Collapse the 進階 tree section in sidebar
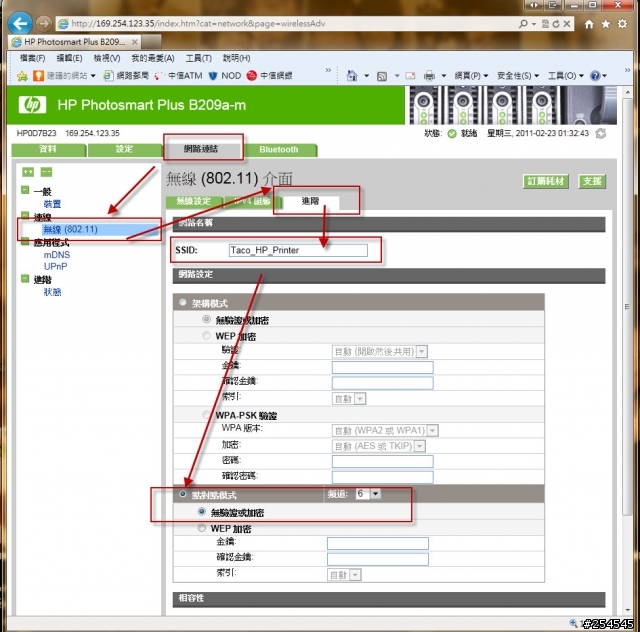 (25, 279)
